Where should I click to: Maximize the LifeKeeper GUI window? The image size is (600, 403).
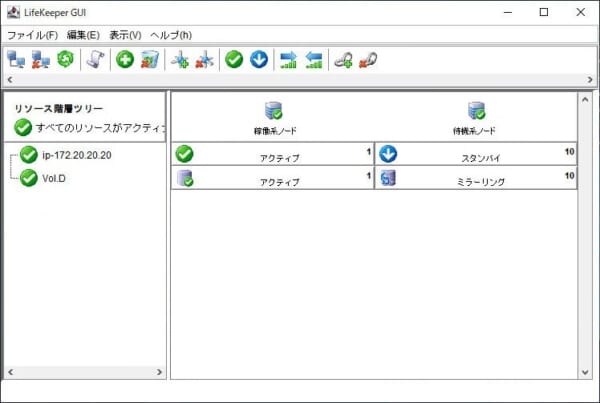click(544, 12)
